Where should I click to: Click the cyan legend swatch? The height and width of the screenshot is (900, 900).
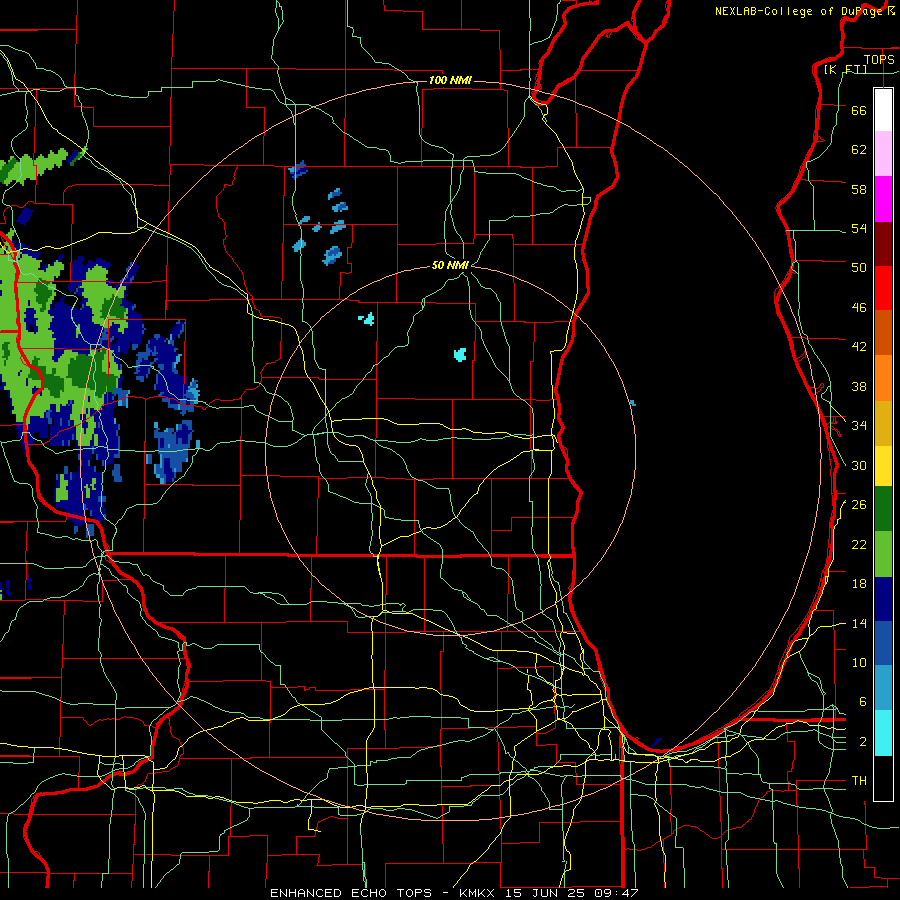pos(883,733)
